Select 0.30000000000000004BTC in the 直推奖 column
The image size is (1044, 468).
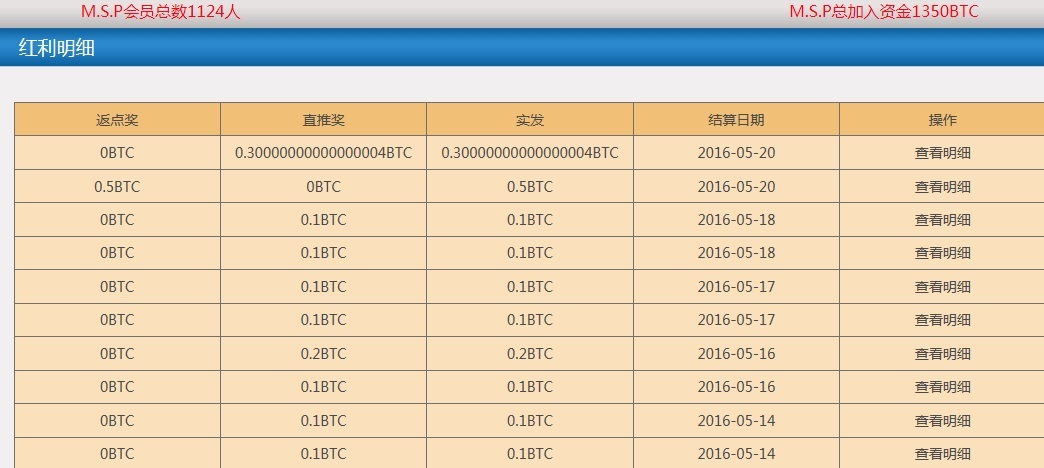[324, 152]
